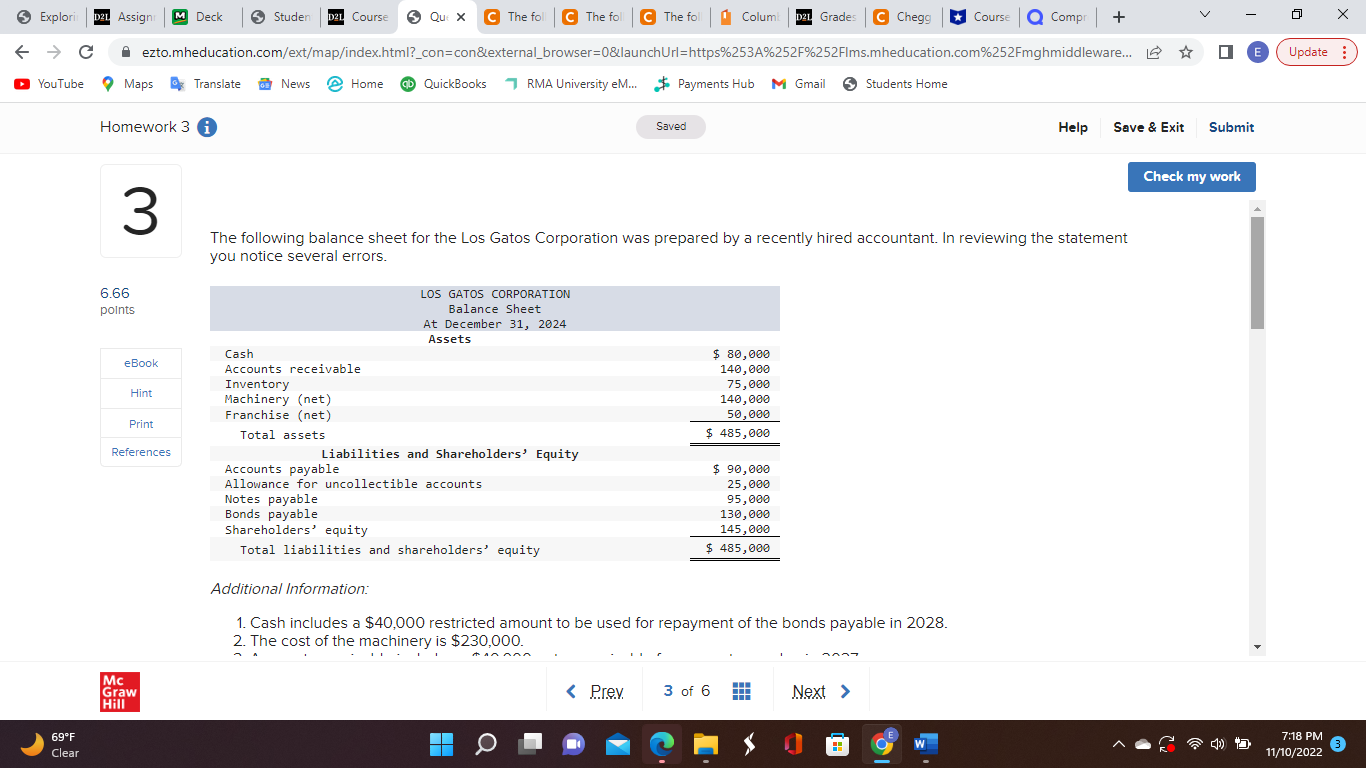Print the question
The height and width of the screenshot is (768, 1366).
click(141, 424)
